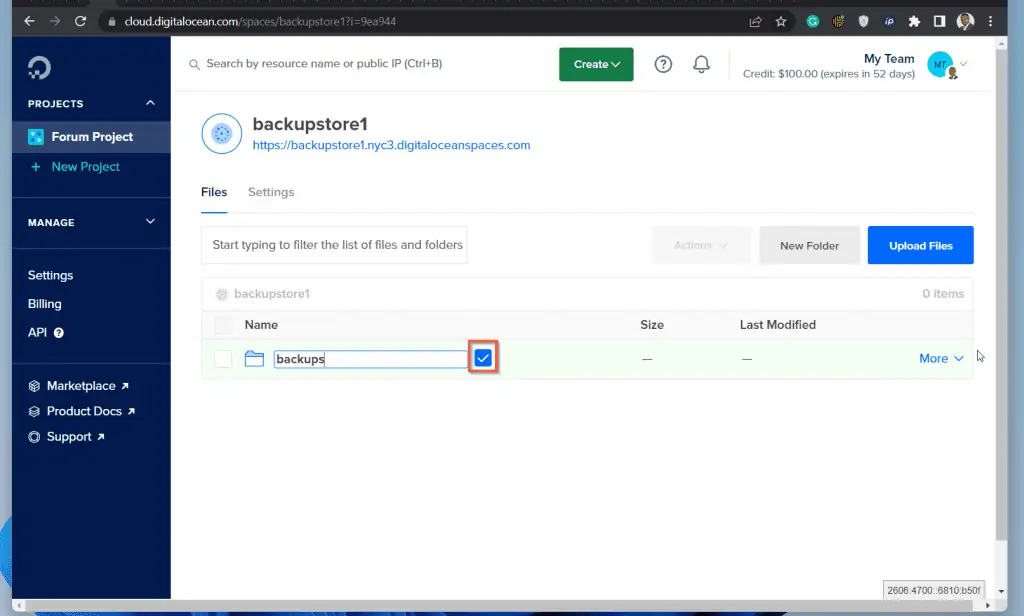Click the Support lifebuoy icon
The width and height of the screenshot is (1024, 616).
pos(34,437)
